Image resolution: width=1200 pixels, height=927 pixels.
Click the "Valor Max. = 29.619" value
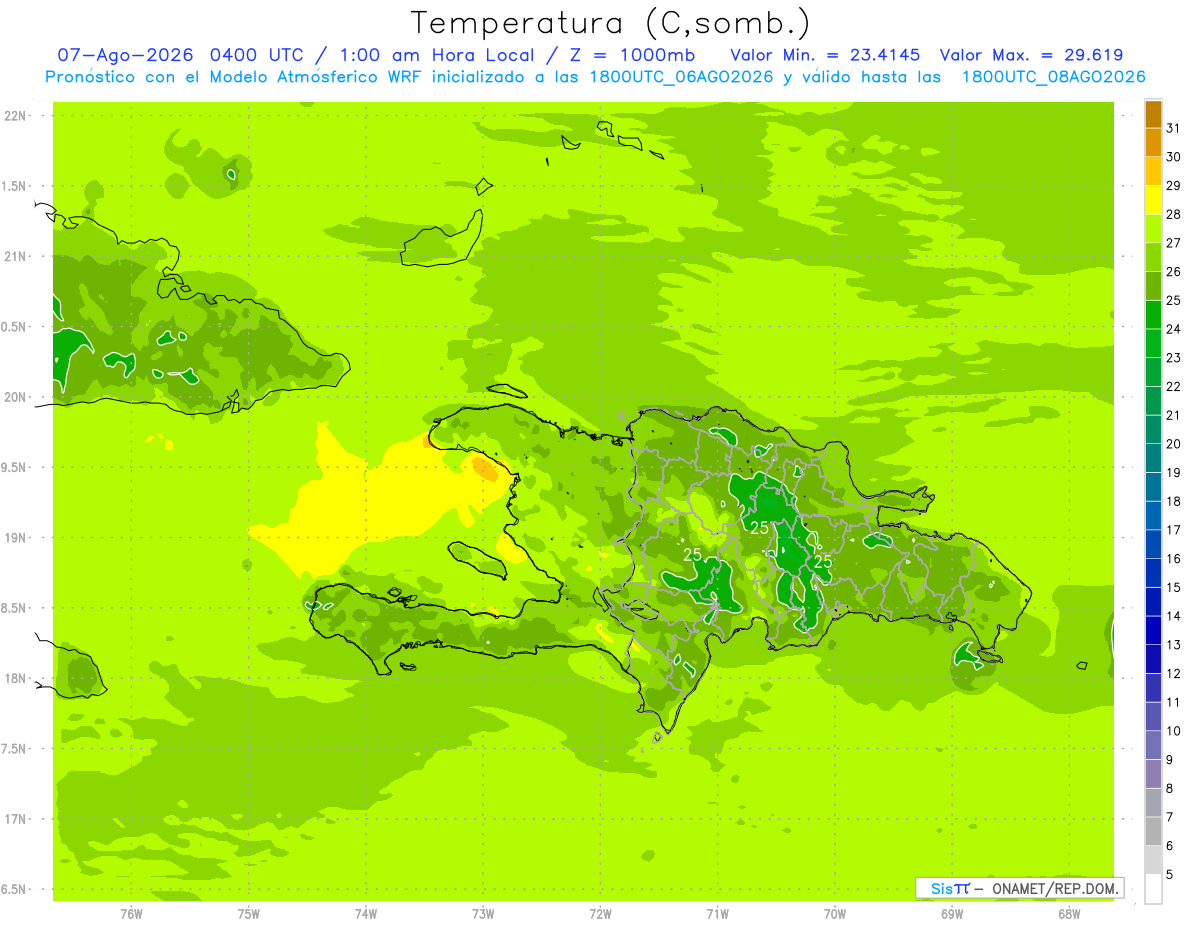pyautogui.click(x=1031, y=55)
